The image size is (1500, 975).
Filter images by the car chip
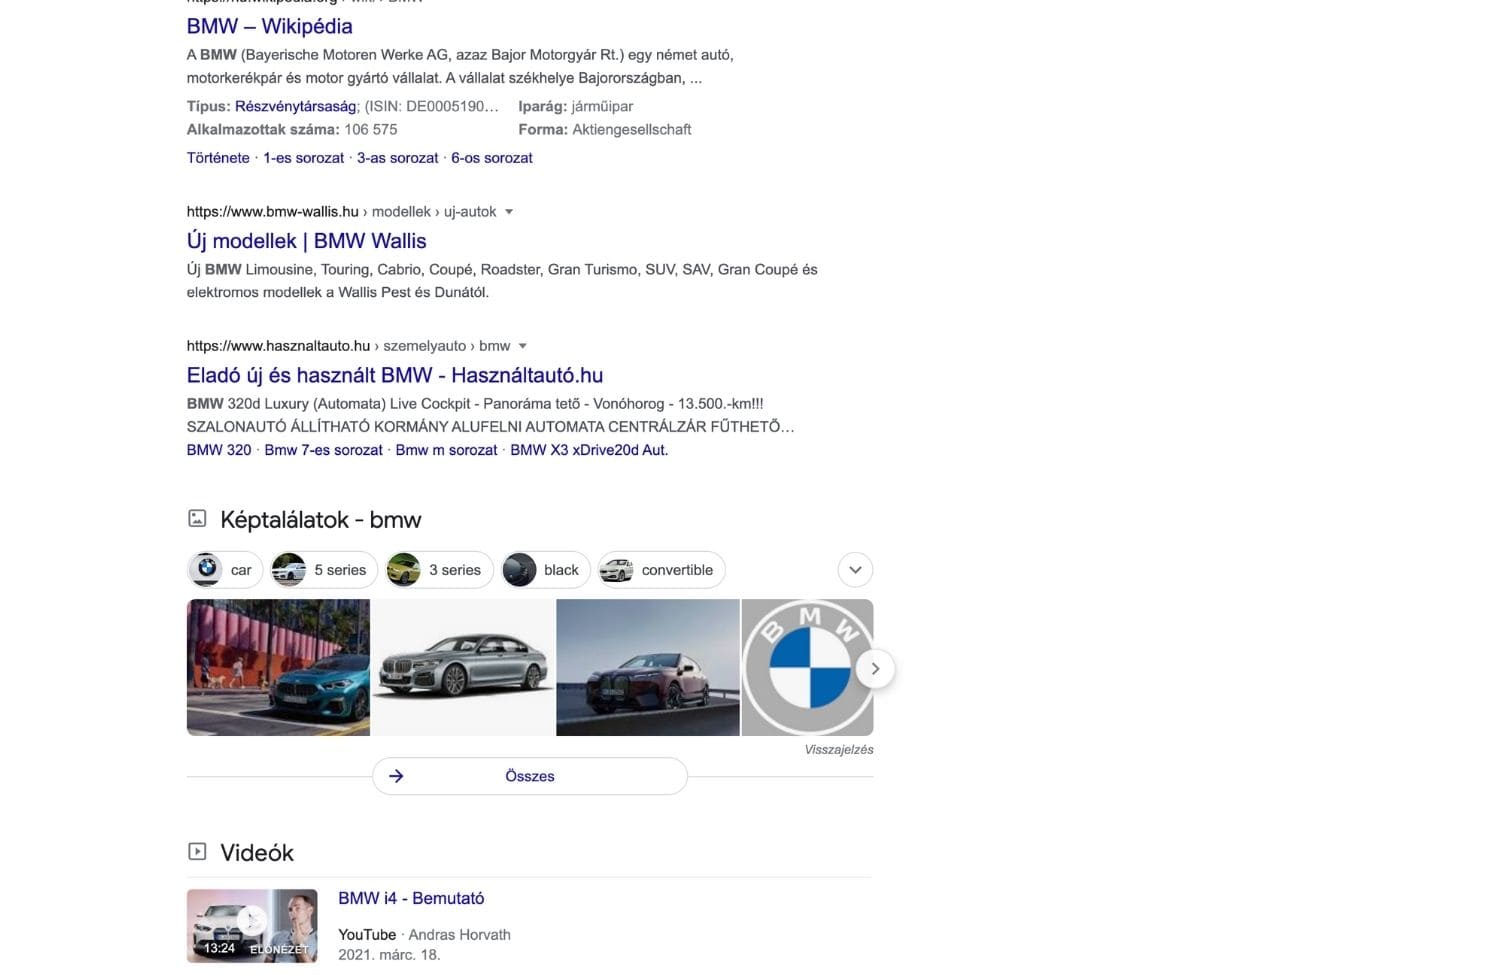(x=224, y=570)
